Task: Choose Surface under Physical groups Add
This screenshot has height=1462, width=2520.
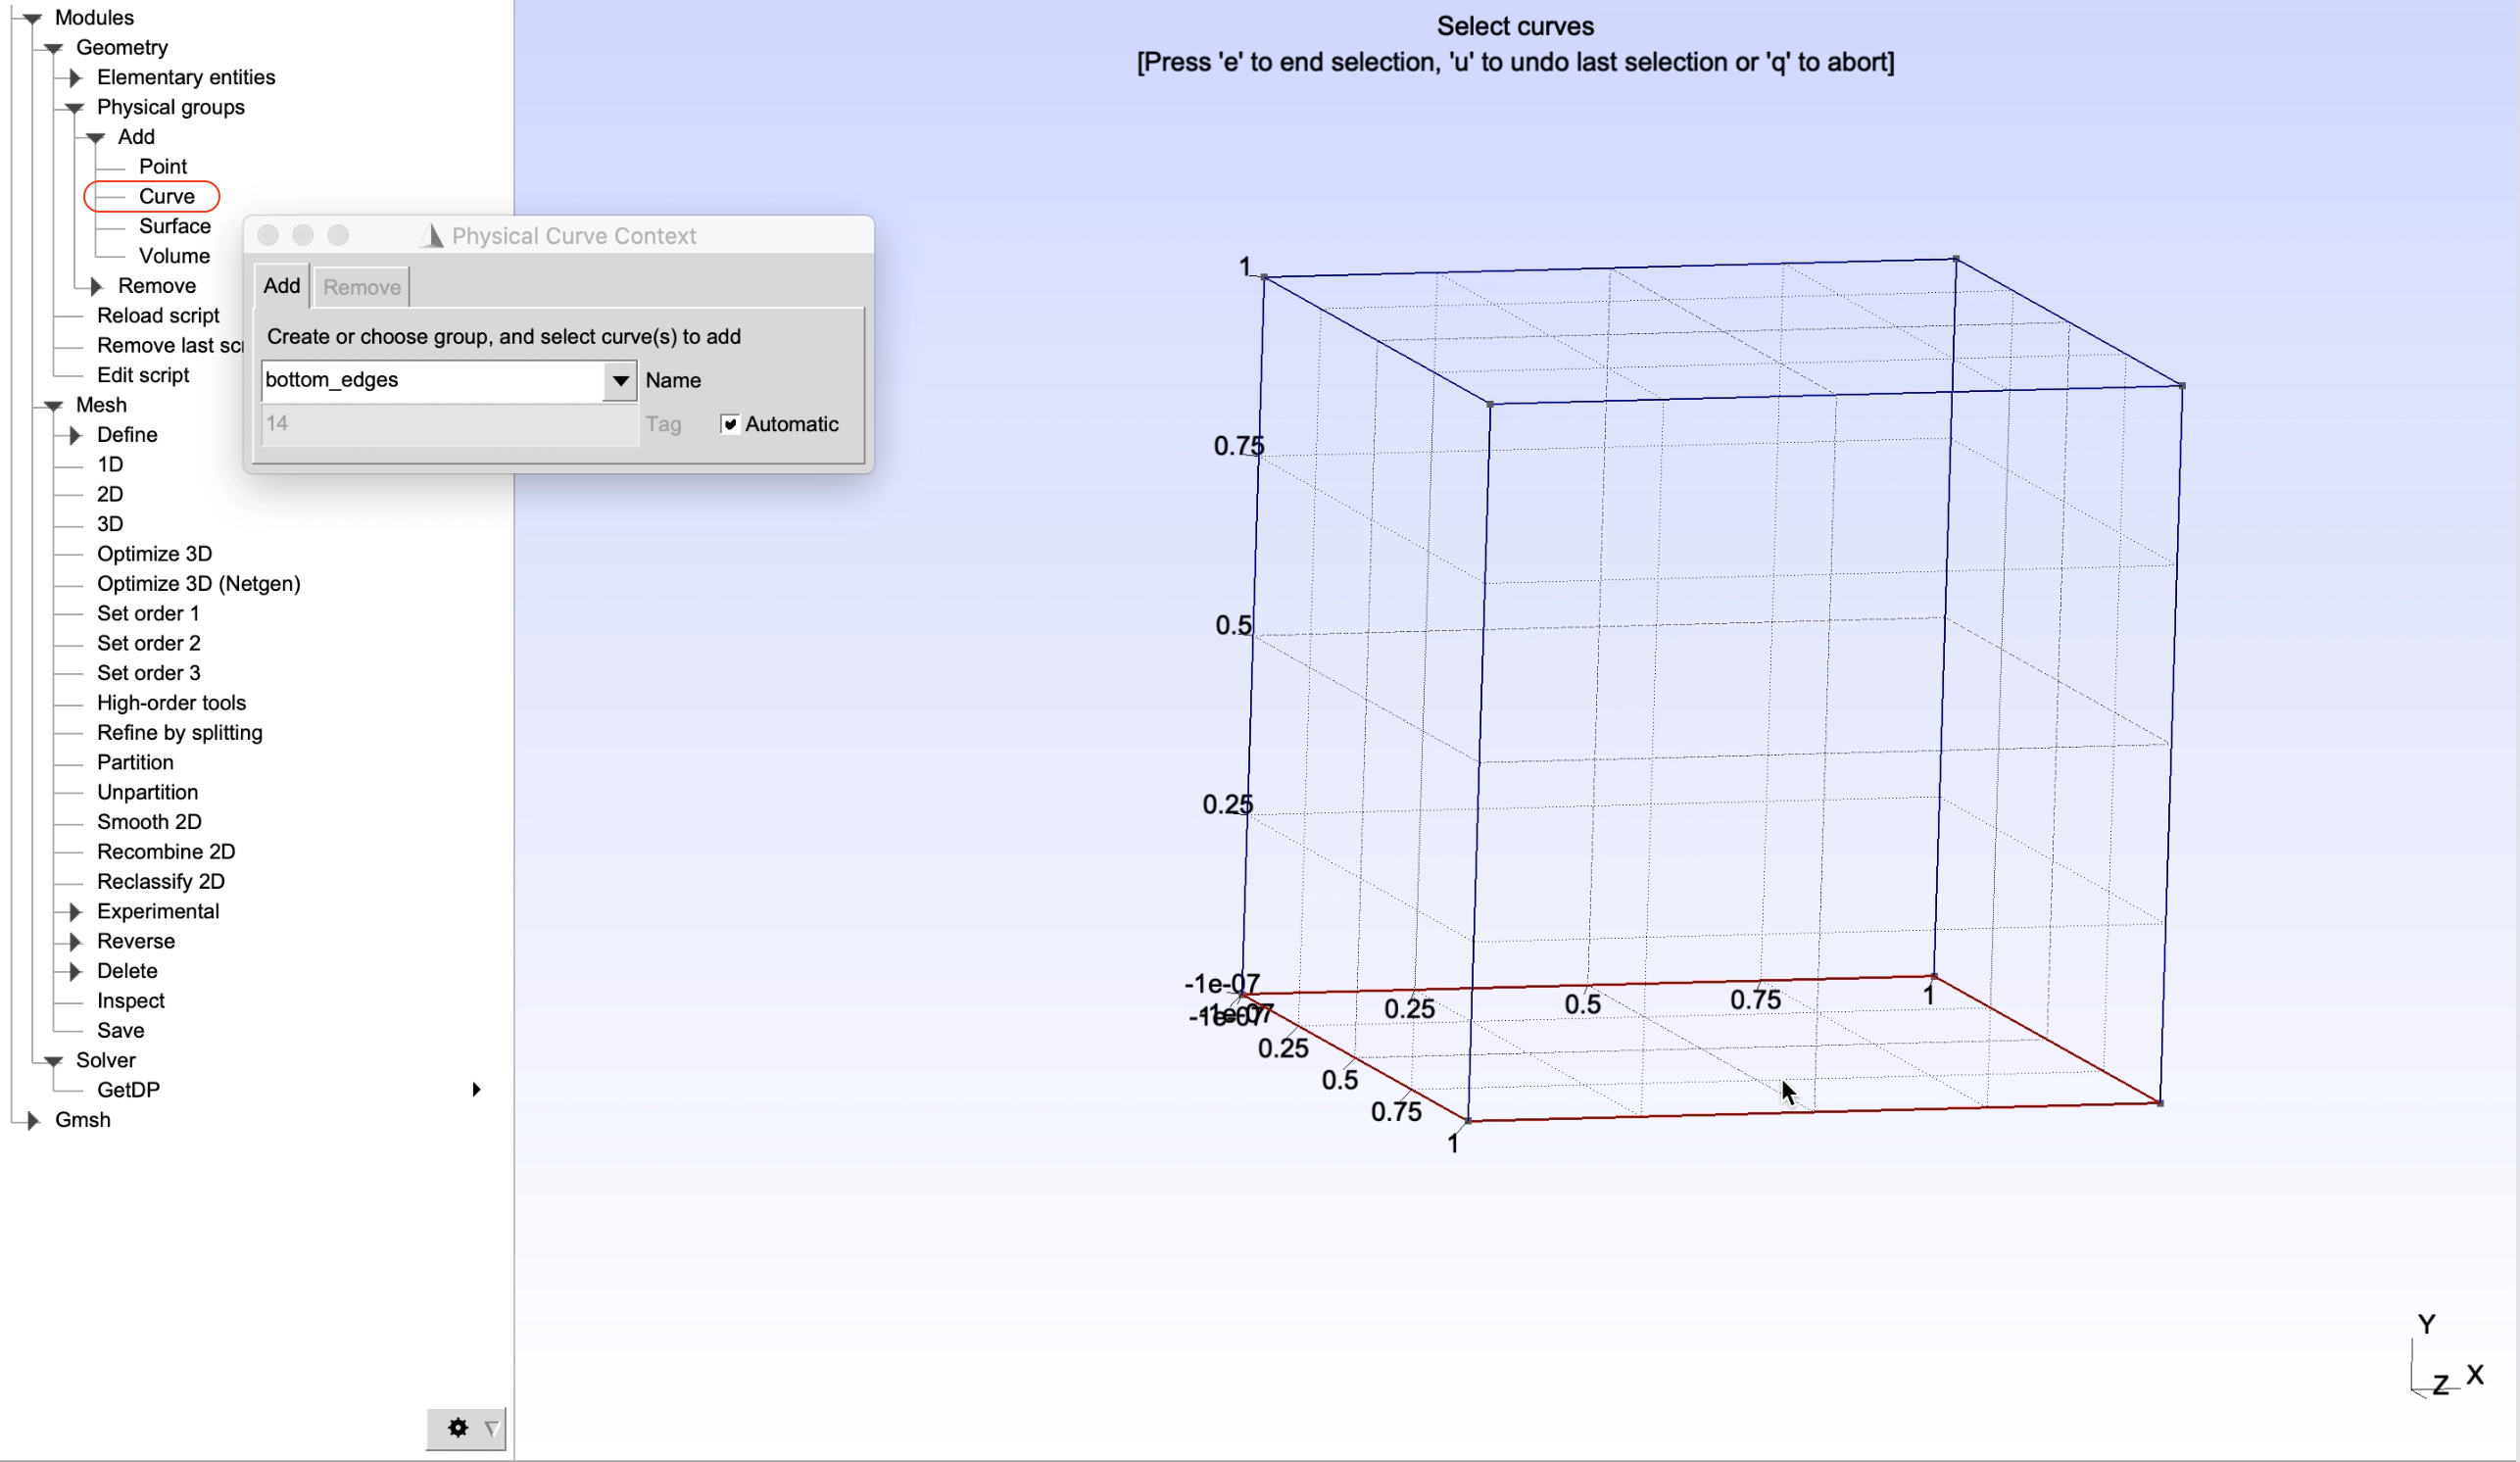Action: (174, 226)
